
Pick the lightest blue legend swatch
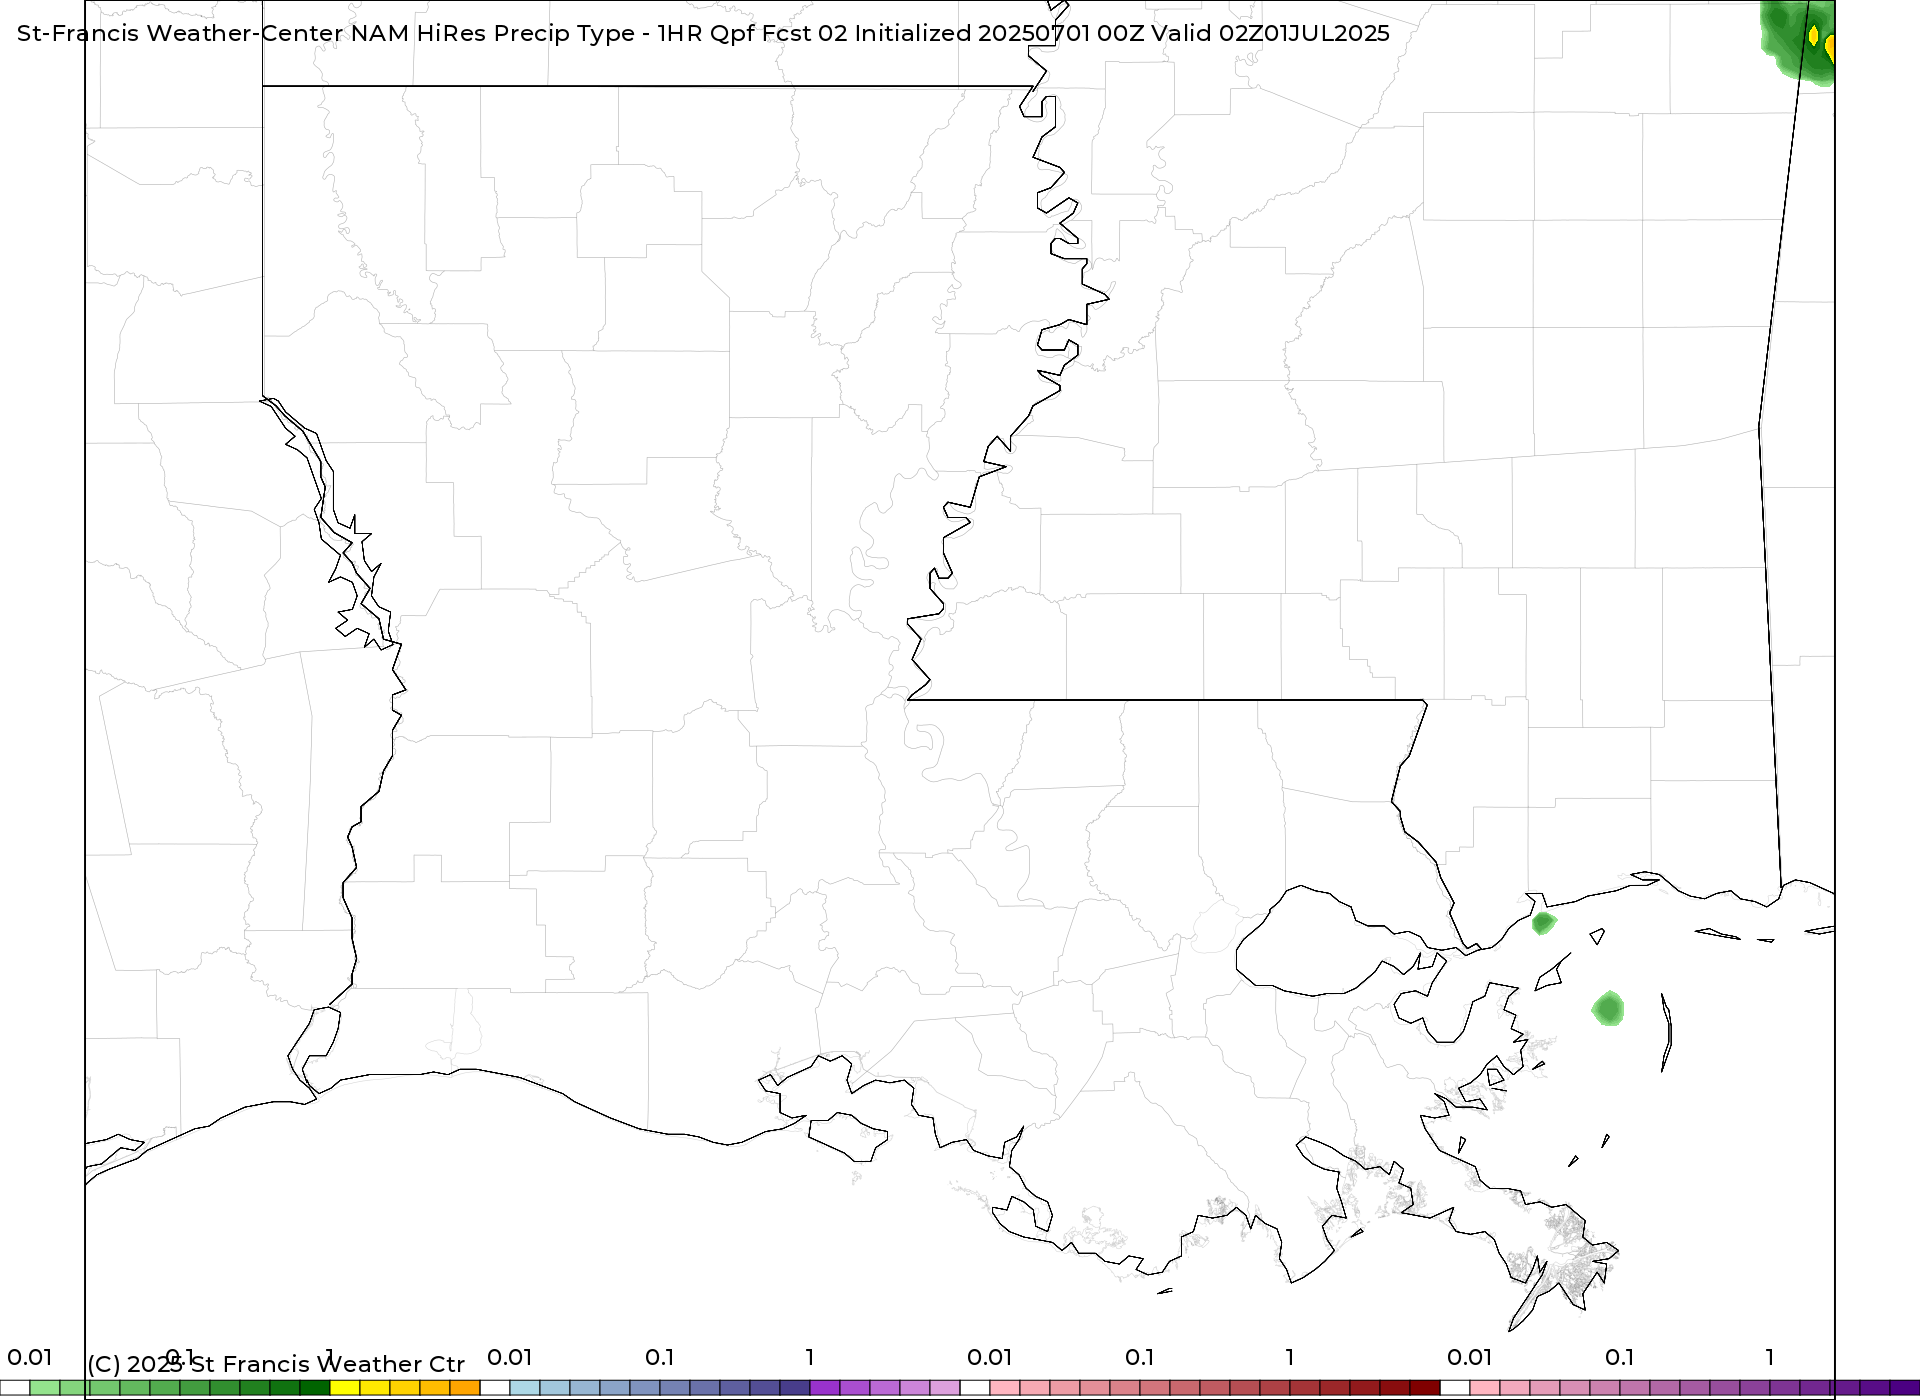(x=525, y=1388)
